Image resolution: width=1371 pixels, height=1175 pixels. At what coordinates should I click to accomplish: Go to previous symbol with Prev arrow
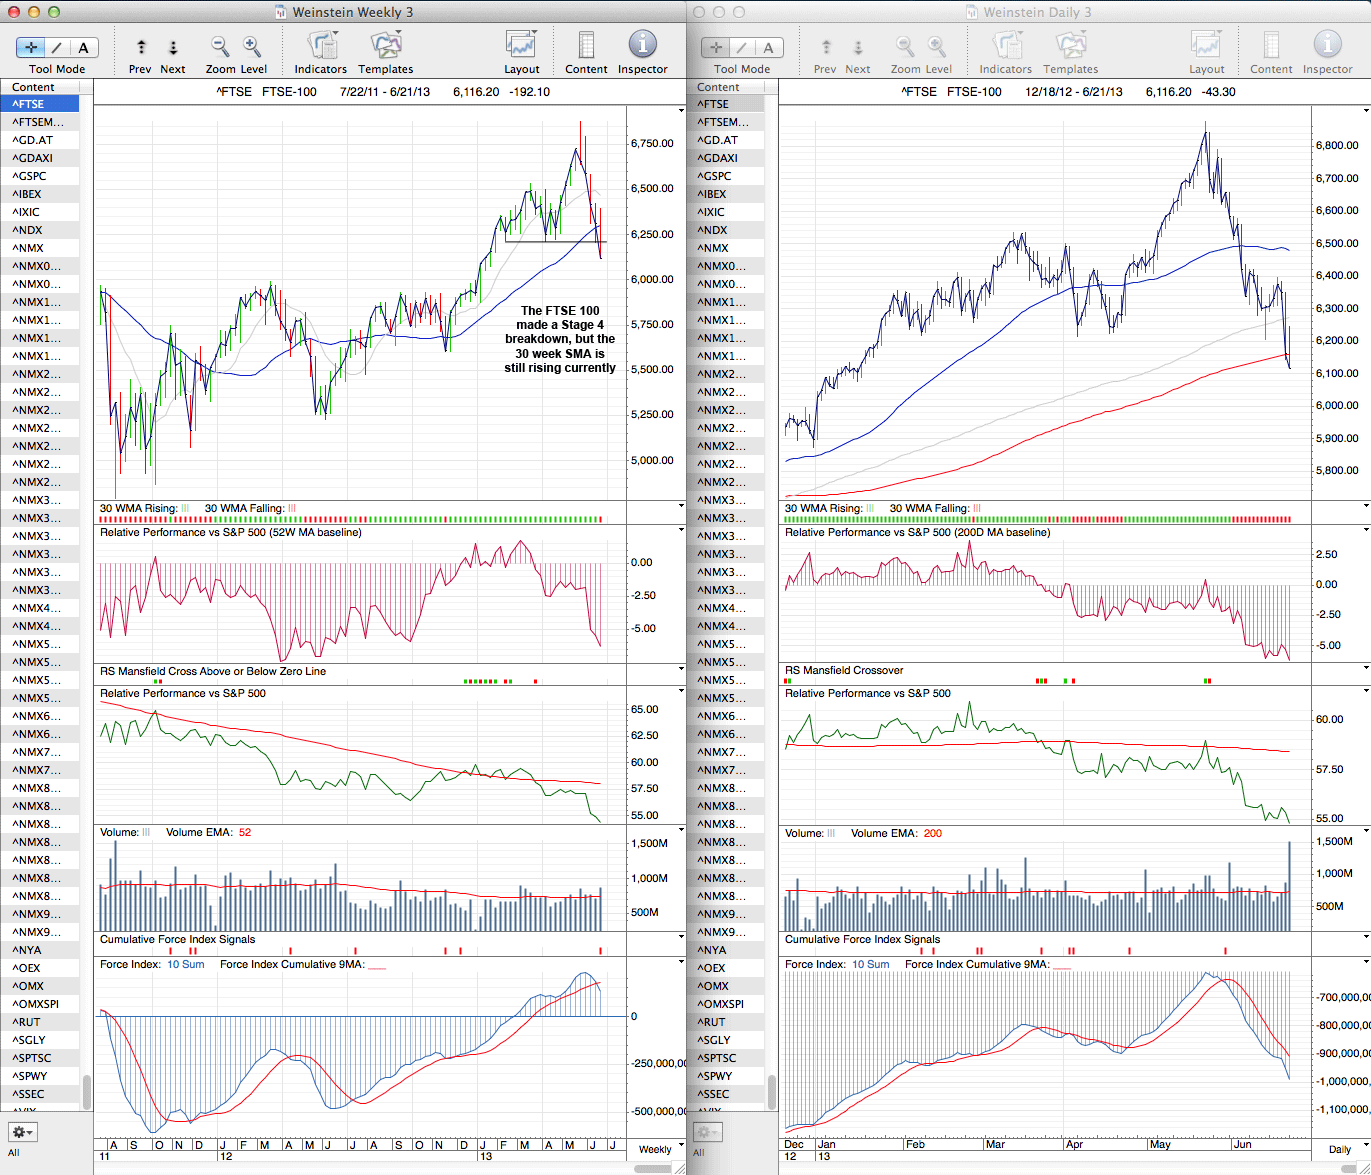tap(141, 47)
